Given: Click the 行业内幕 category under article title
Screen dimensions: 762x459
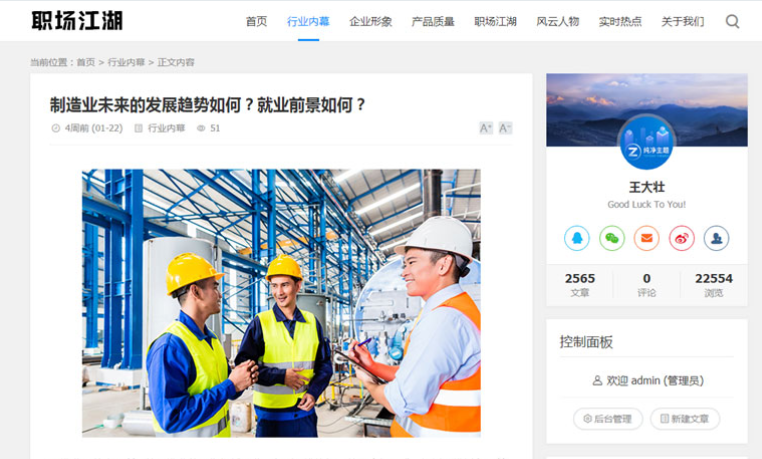Looking at the screenshot, I should click(x=166, y=128).
